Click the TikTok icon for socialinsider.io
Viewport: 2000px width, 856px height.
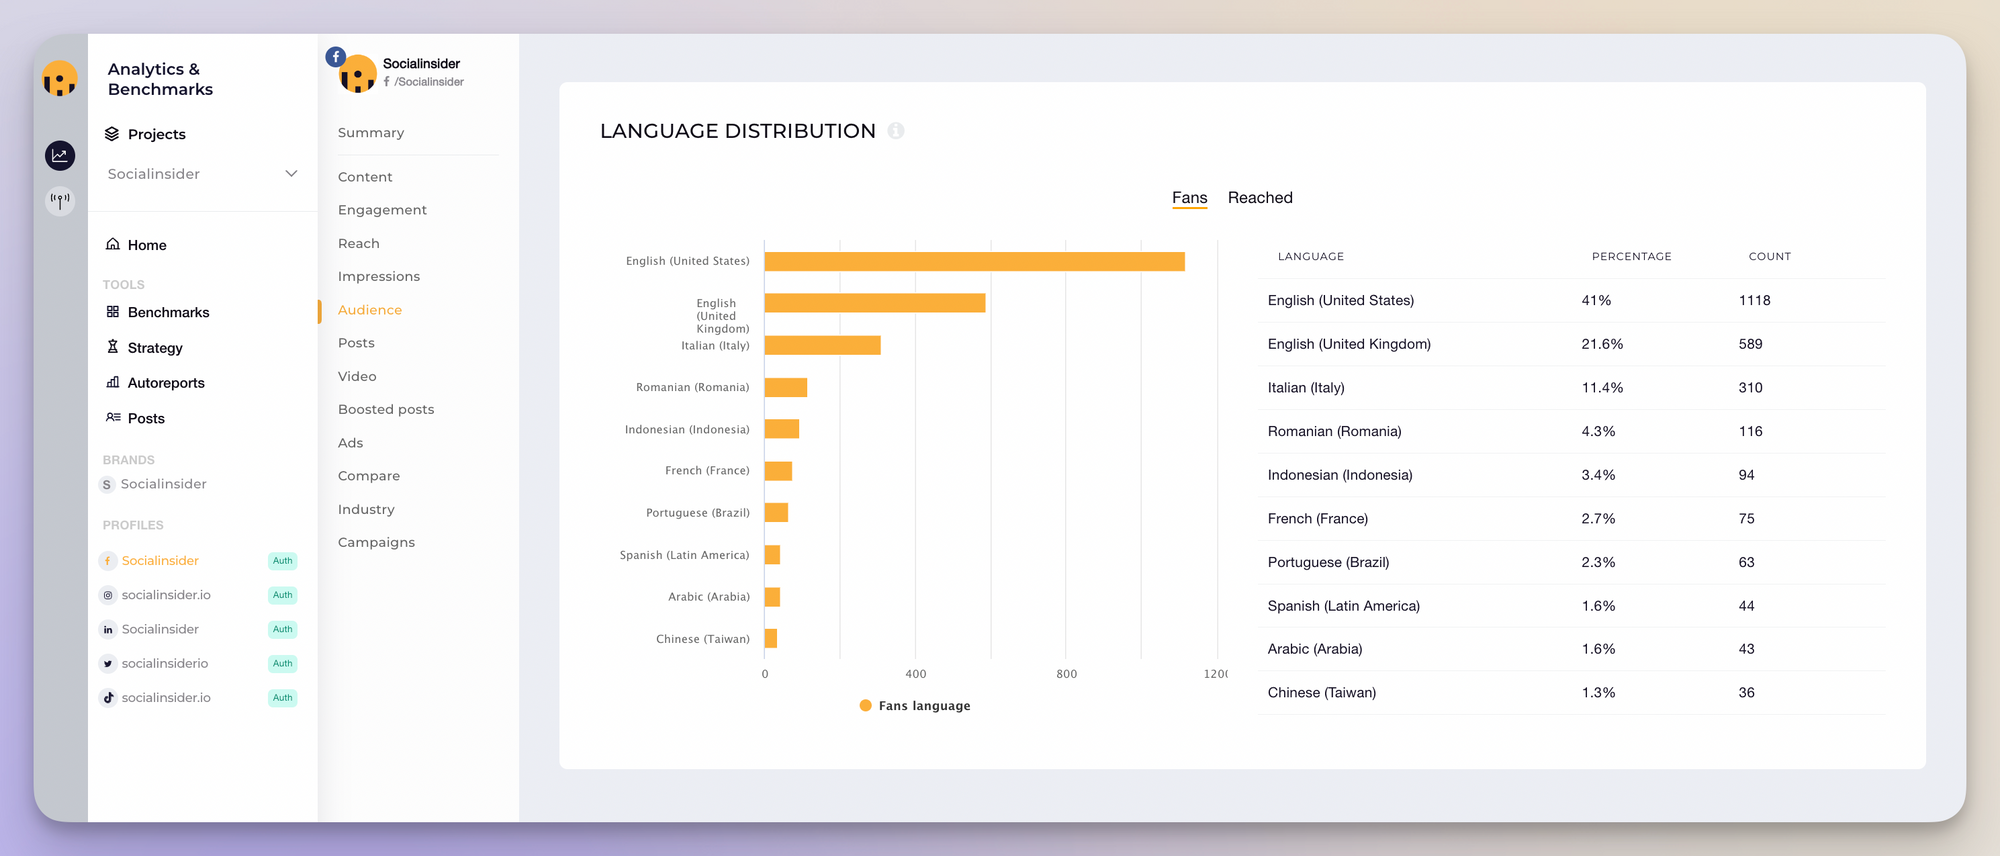[x=108, y=697]
